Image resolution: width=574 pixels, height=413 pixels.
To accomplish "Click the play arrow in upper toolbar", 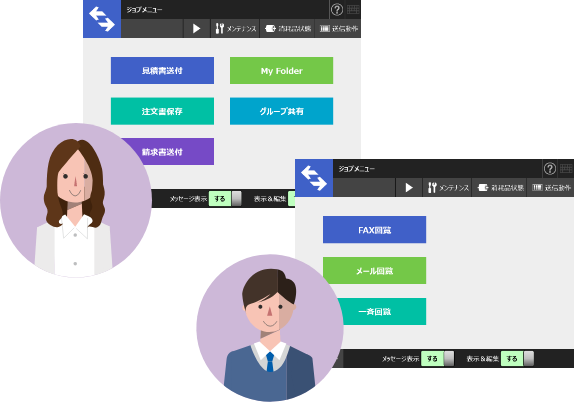I will point(197,29).
